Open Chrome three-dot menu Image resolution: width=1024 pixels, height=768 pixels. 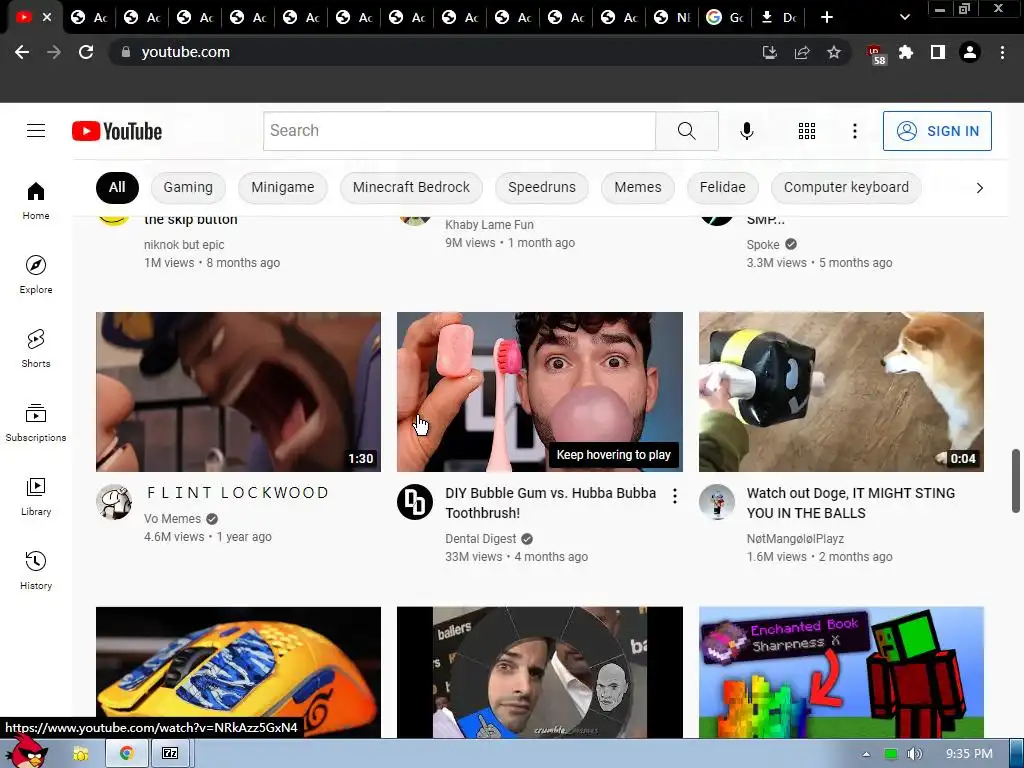point(1002,52)
